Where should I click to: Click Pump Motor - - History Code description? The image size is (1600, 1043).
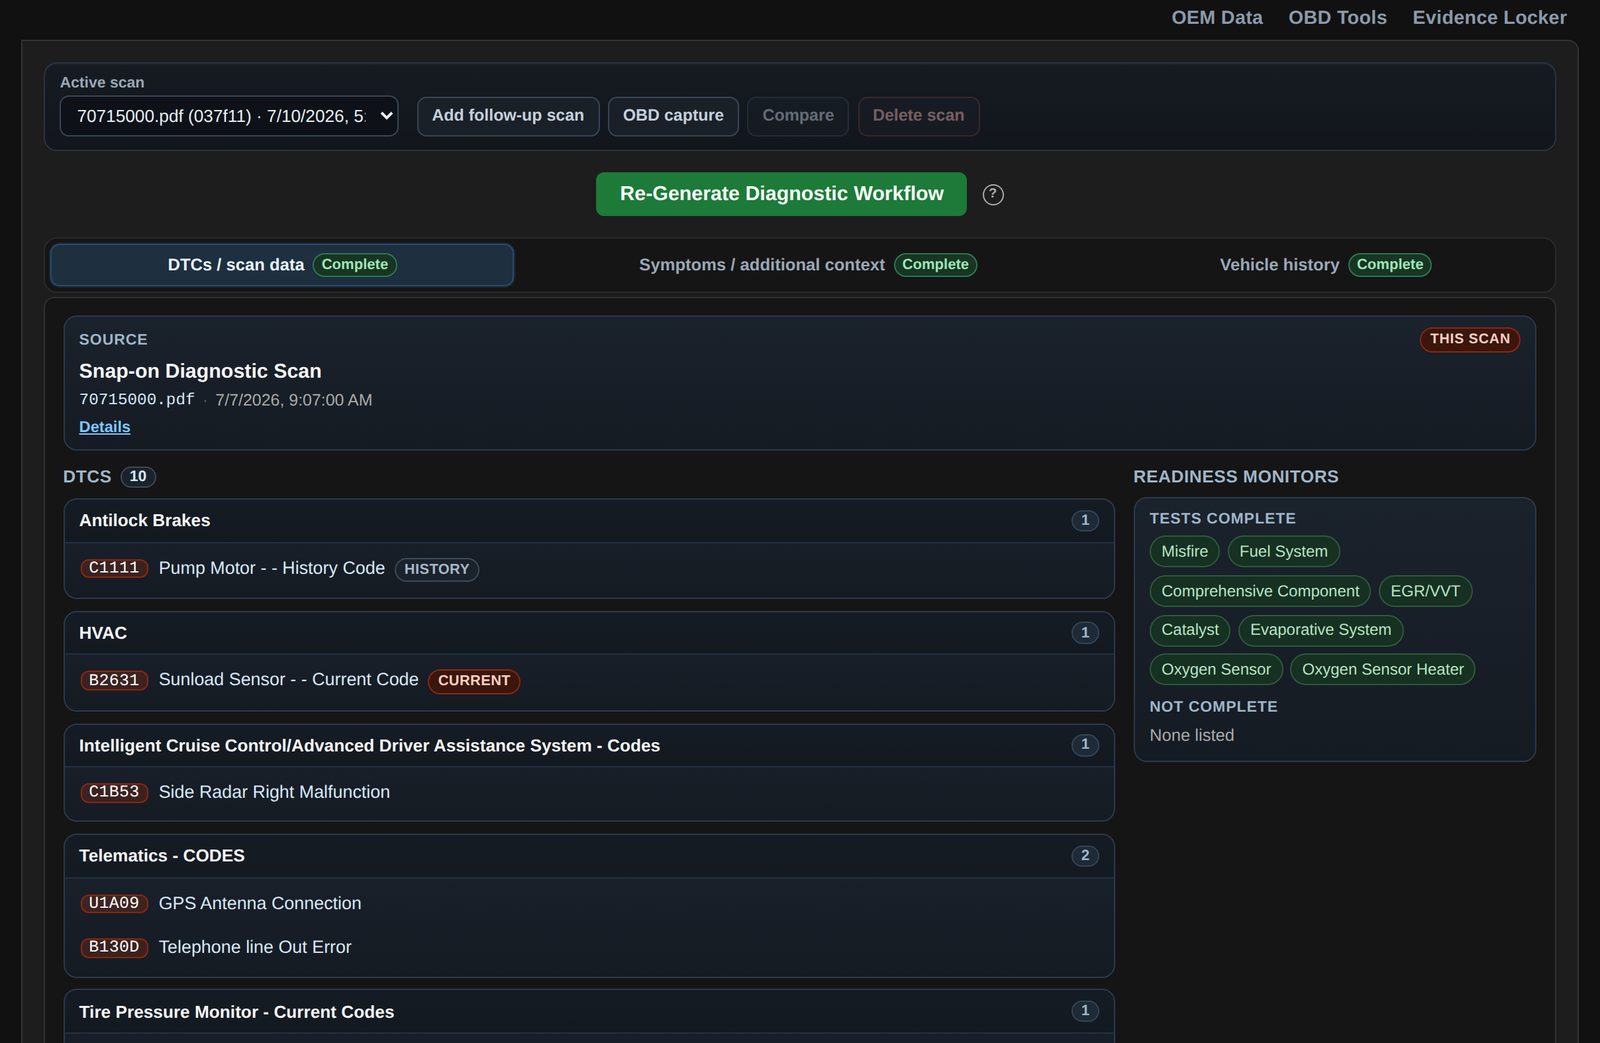point(272,568)
